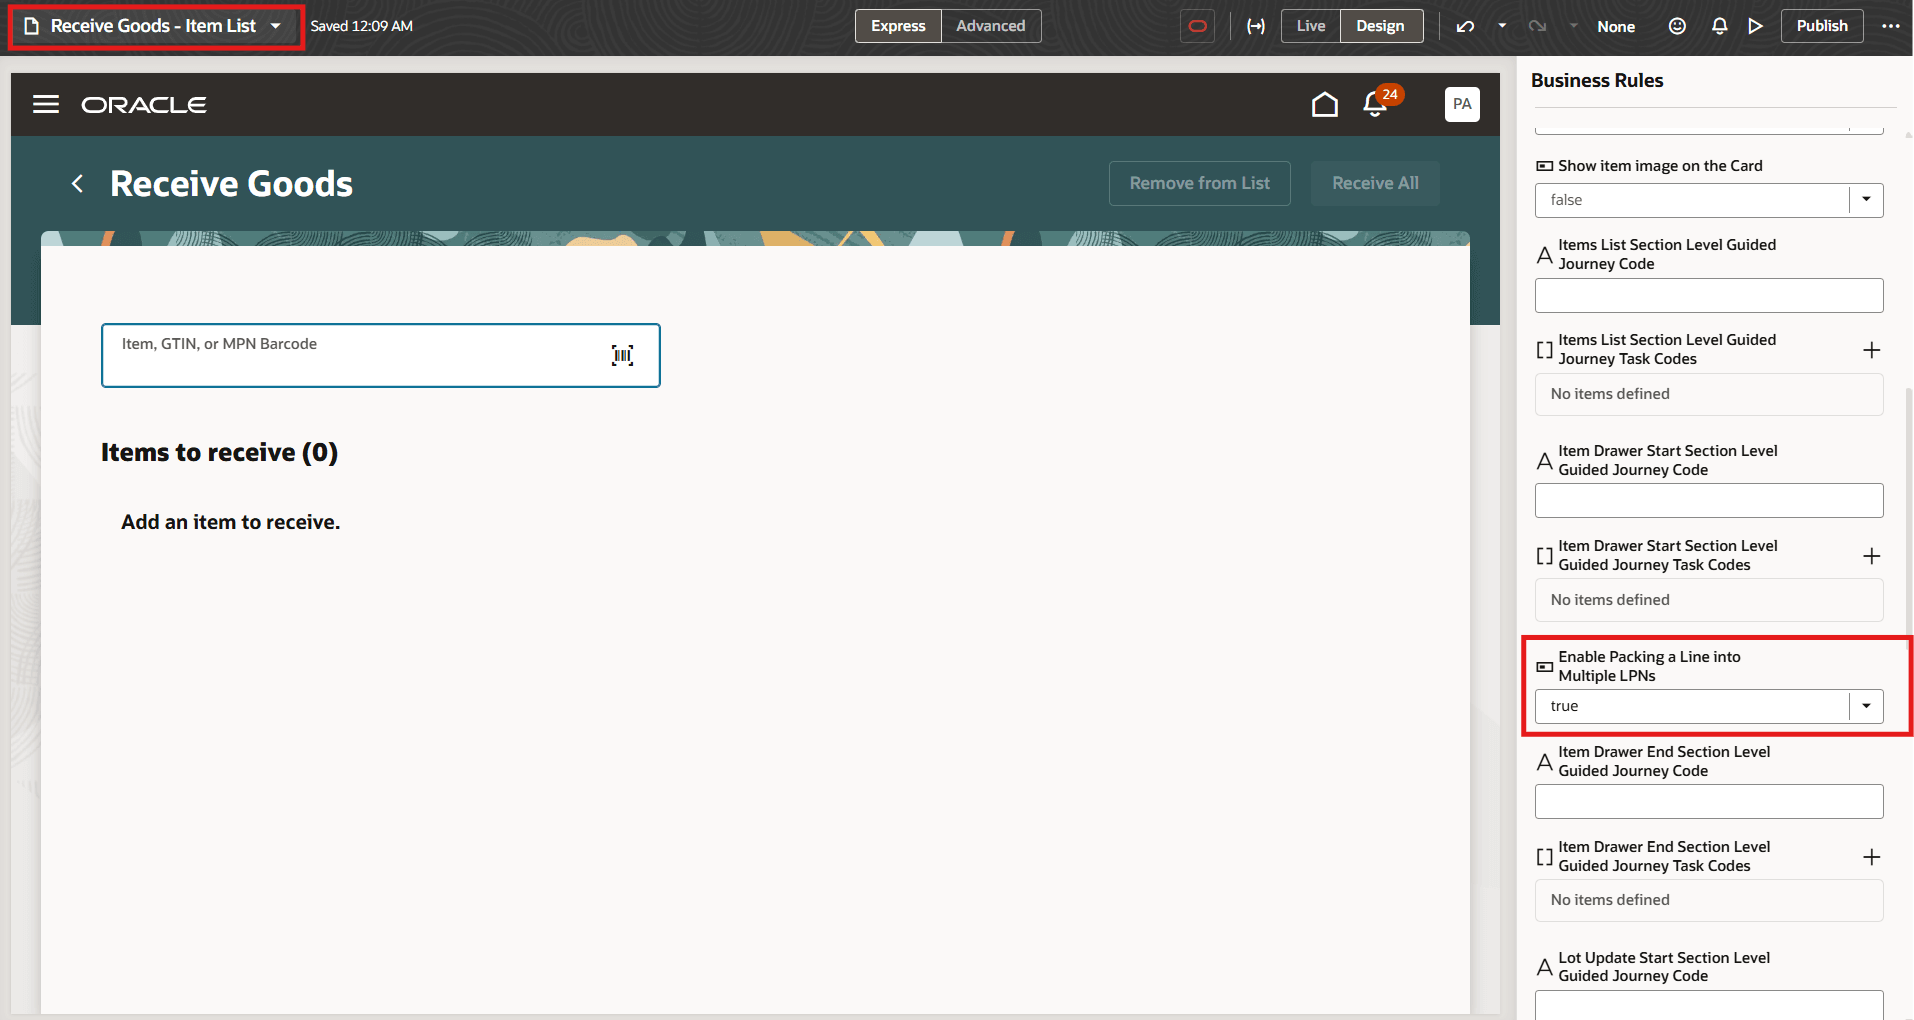
Task: Switch to Express mode
Action: (x=898, y=26)
